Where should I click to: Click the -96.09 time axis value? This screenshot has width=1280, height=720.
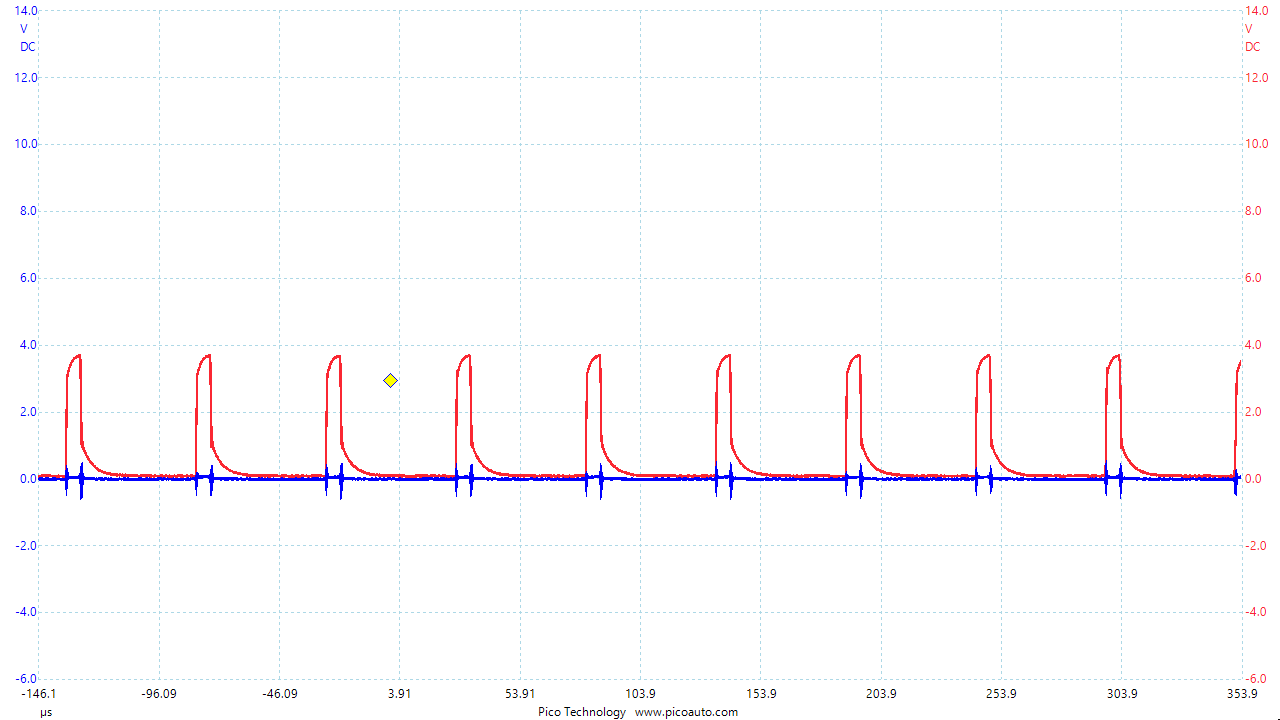coord(159,694)
